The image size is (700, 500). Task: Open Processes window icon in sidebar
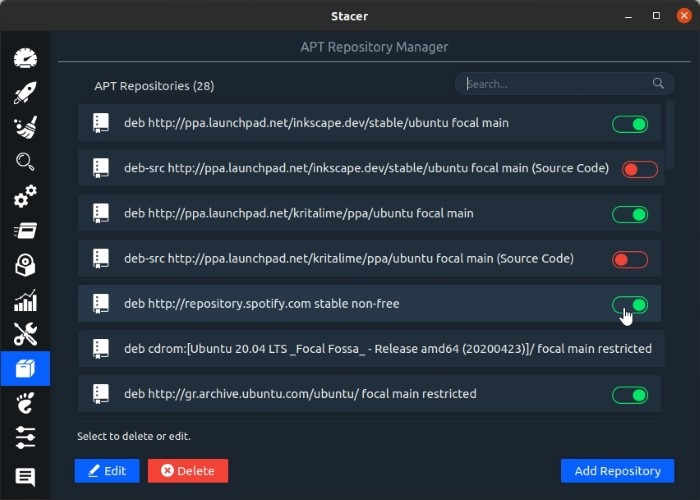[x=25, y=231]
